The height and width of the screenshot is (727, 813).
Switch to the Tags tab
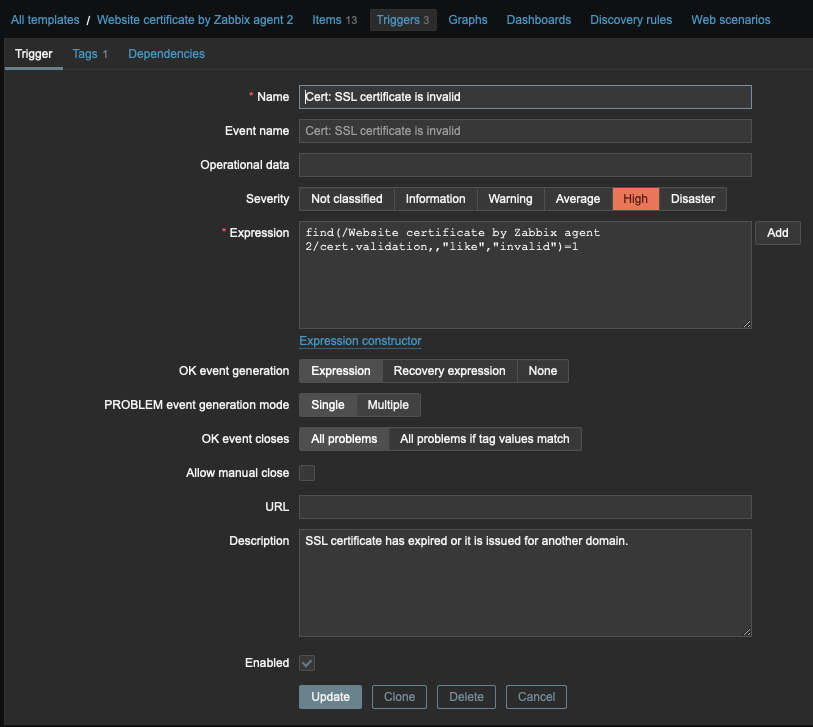pyautogui.click(x=90, y=54)
